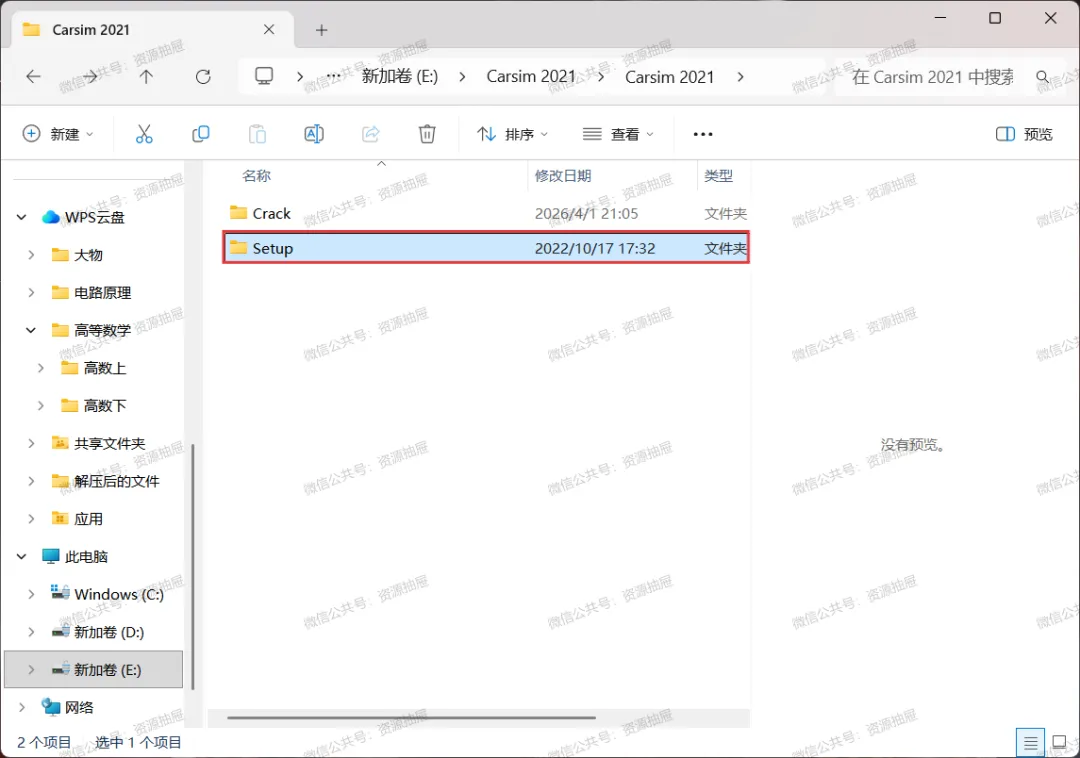
Task: Select 新加卷 (E:) in sidebar
Action: (x=94, y=669)
